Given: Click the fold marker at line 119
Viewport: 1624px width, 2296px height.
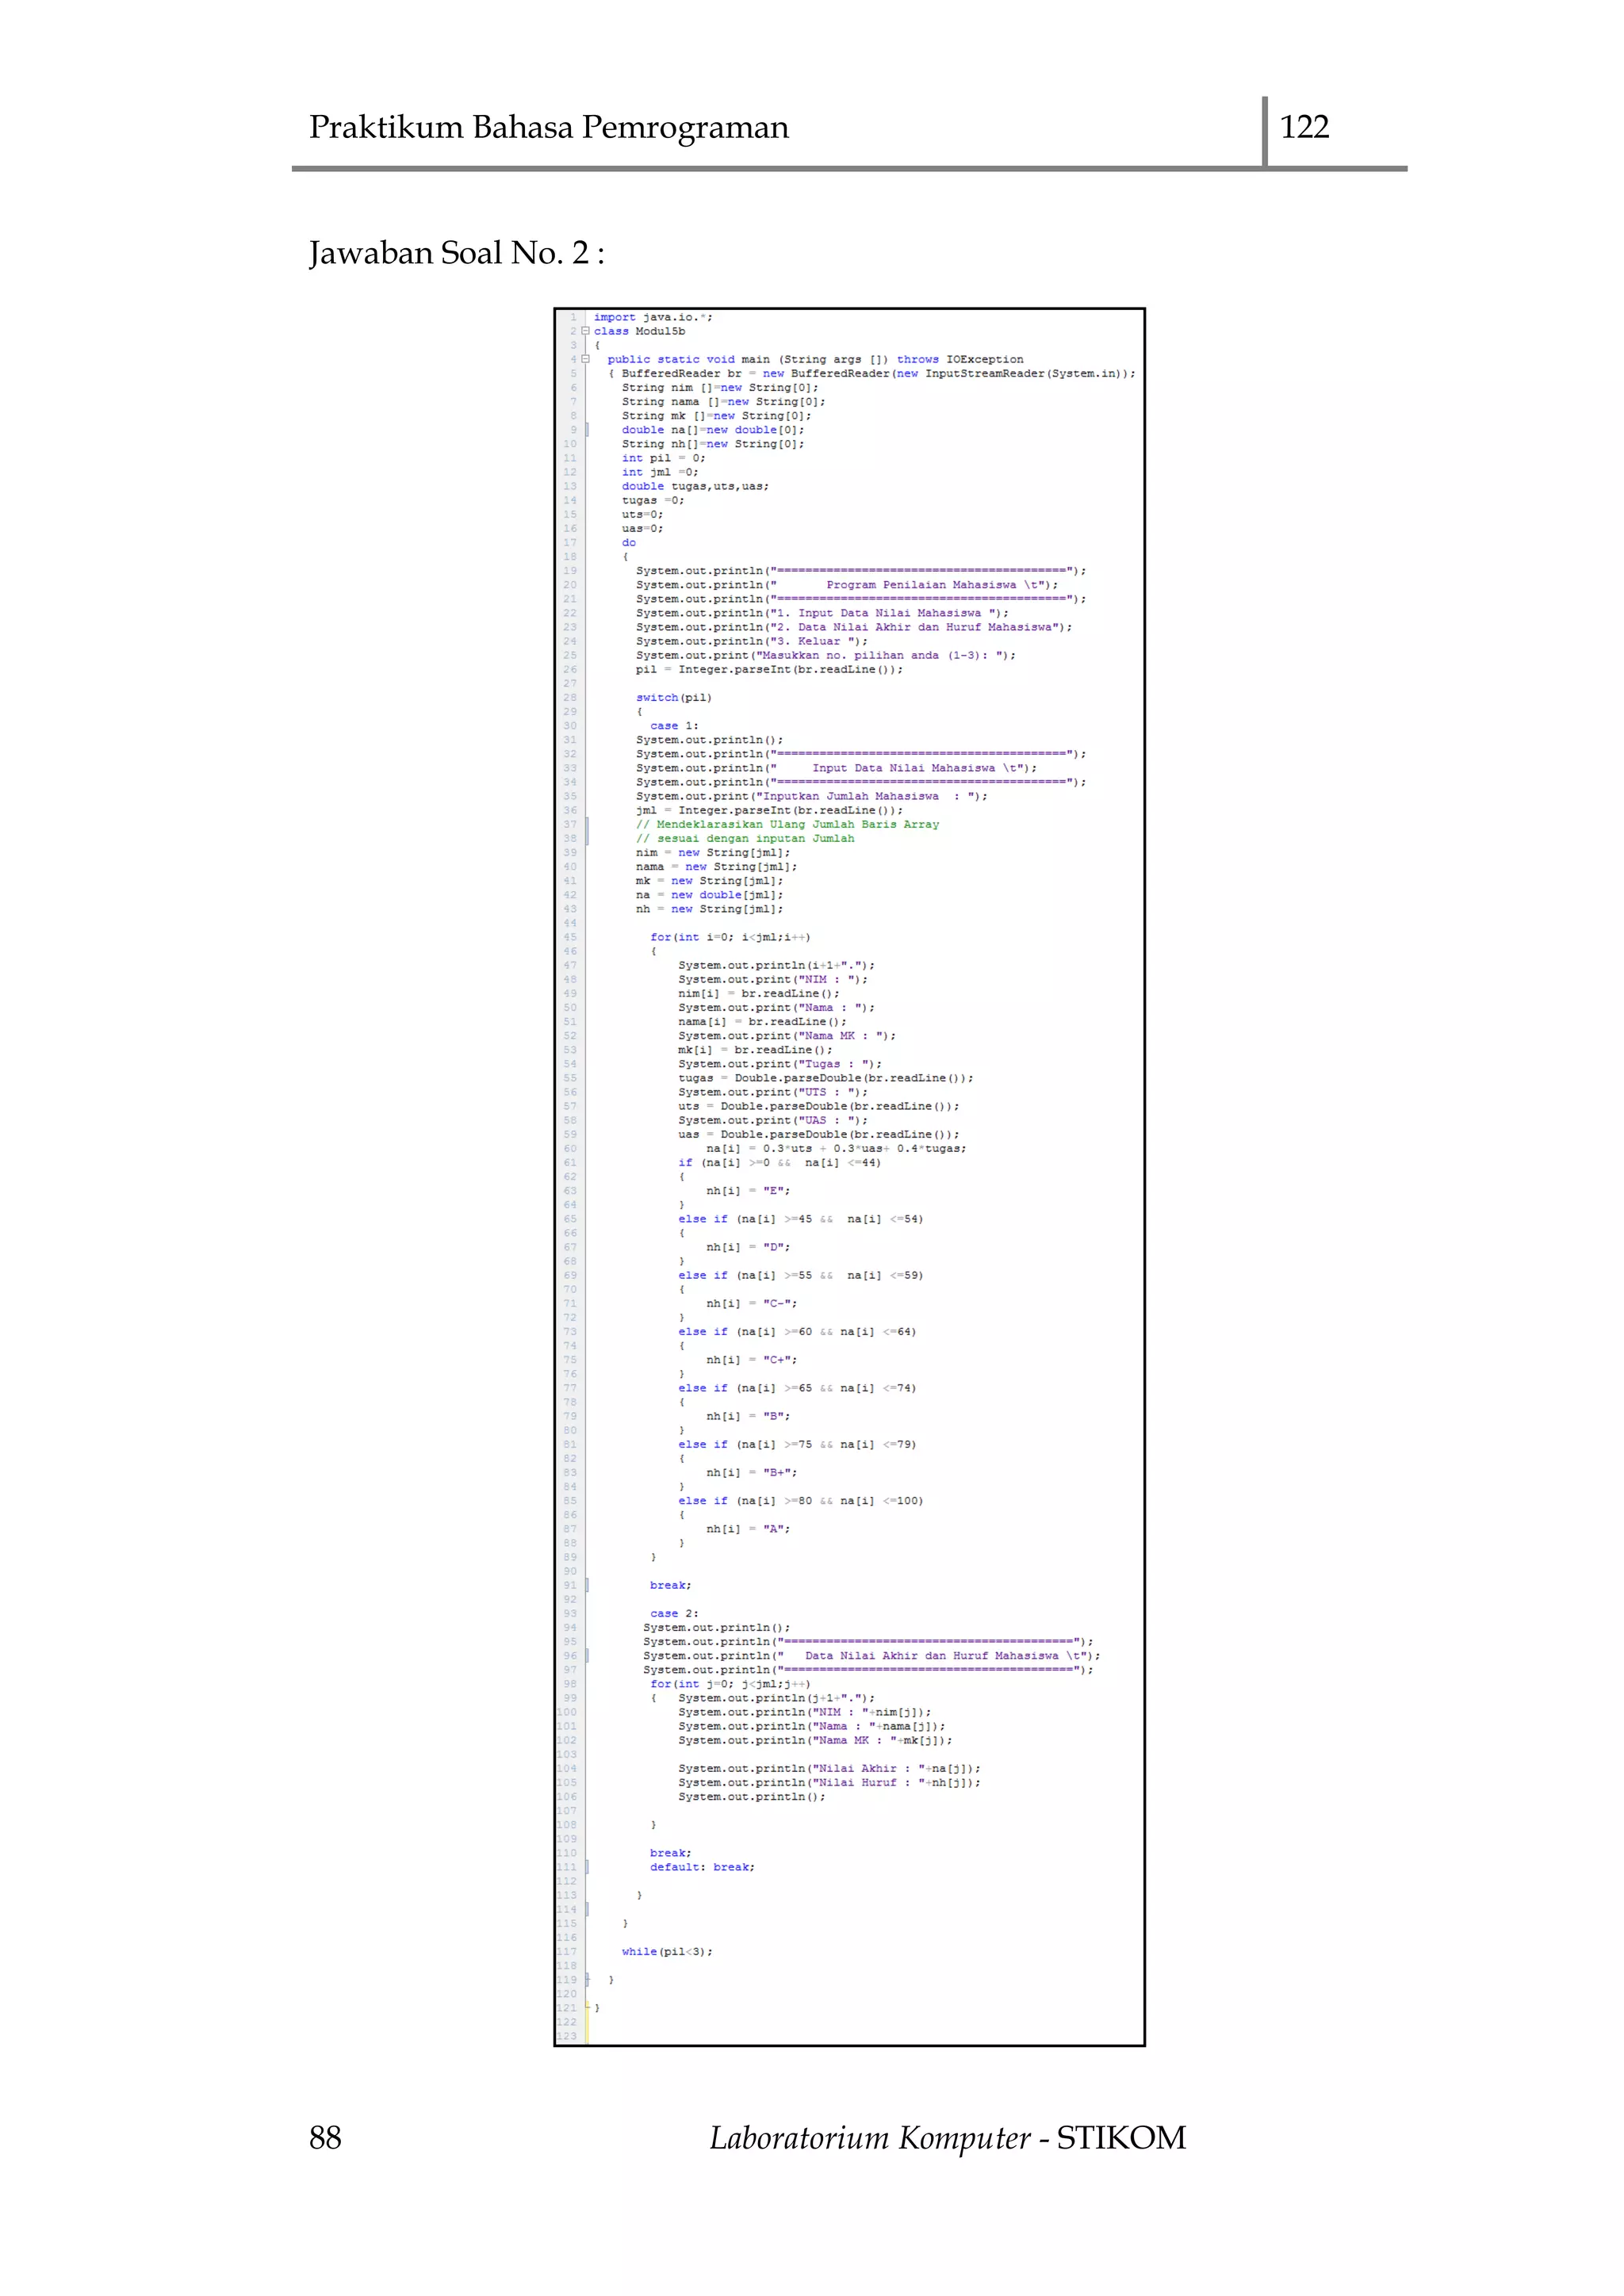Looking at the screenshot, I should pos(588,1979).
